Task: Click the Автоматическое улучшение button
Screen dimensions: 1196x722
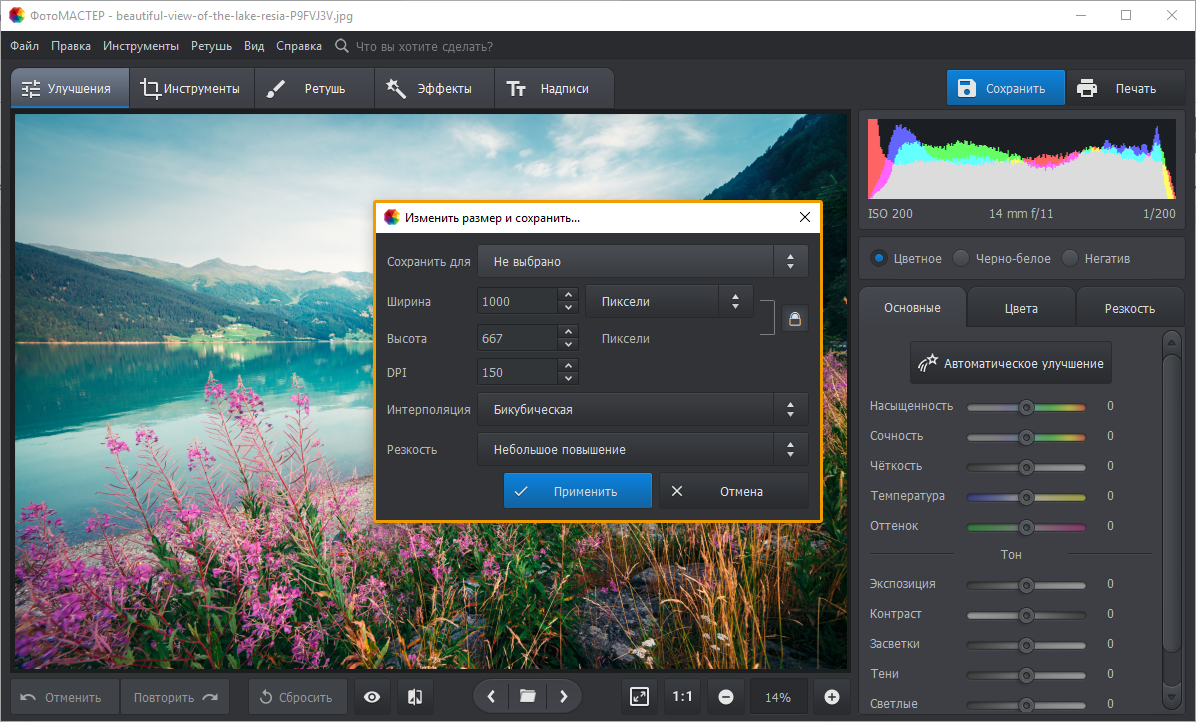Action: [x=1010, y=363]
